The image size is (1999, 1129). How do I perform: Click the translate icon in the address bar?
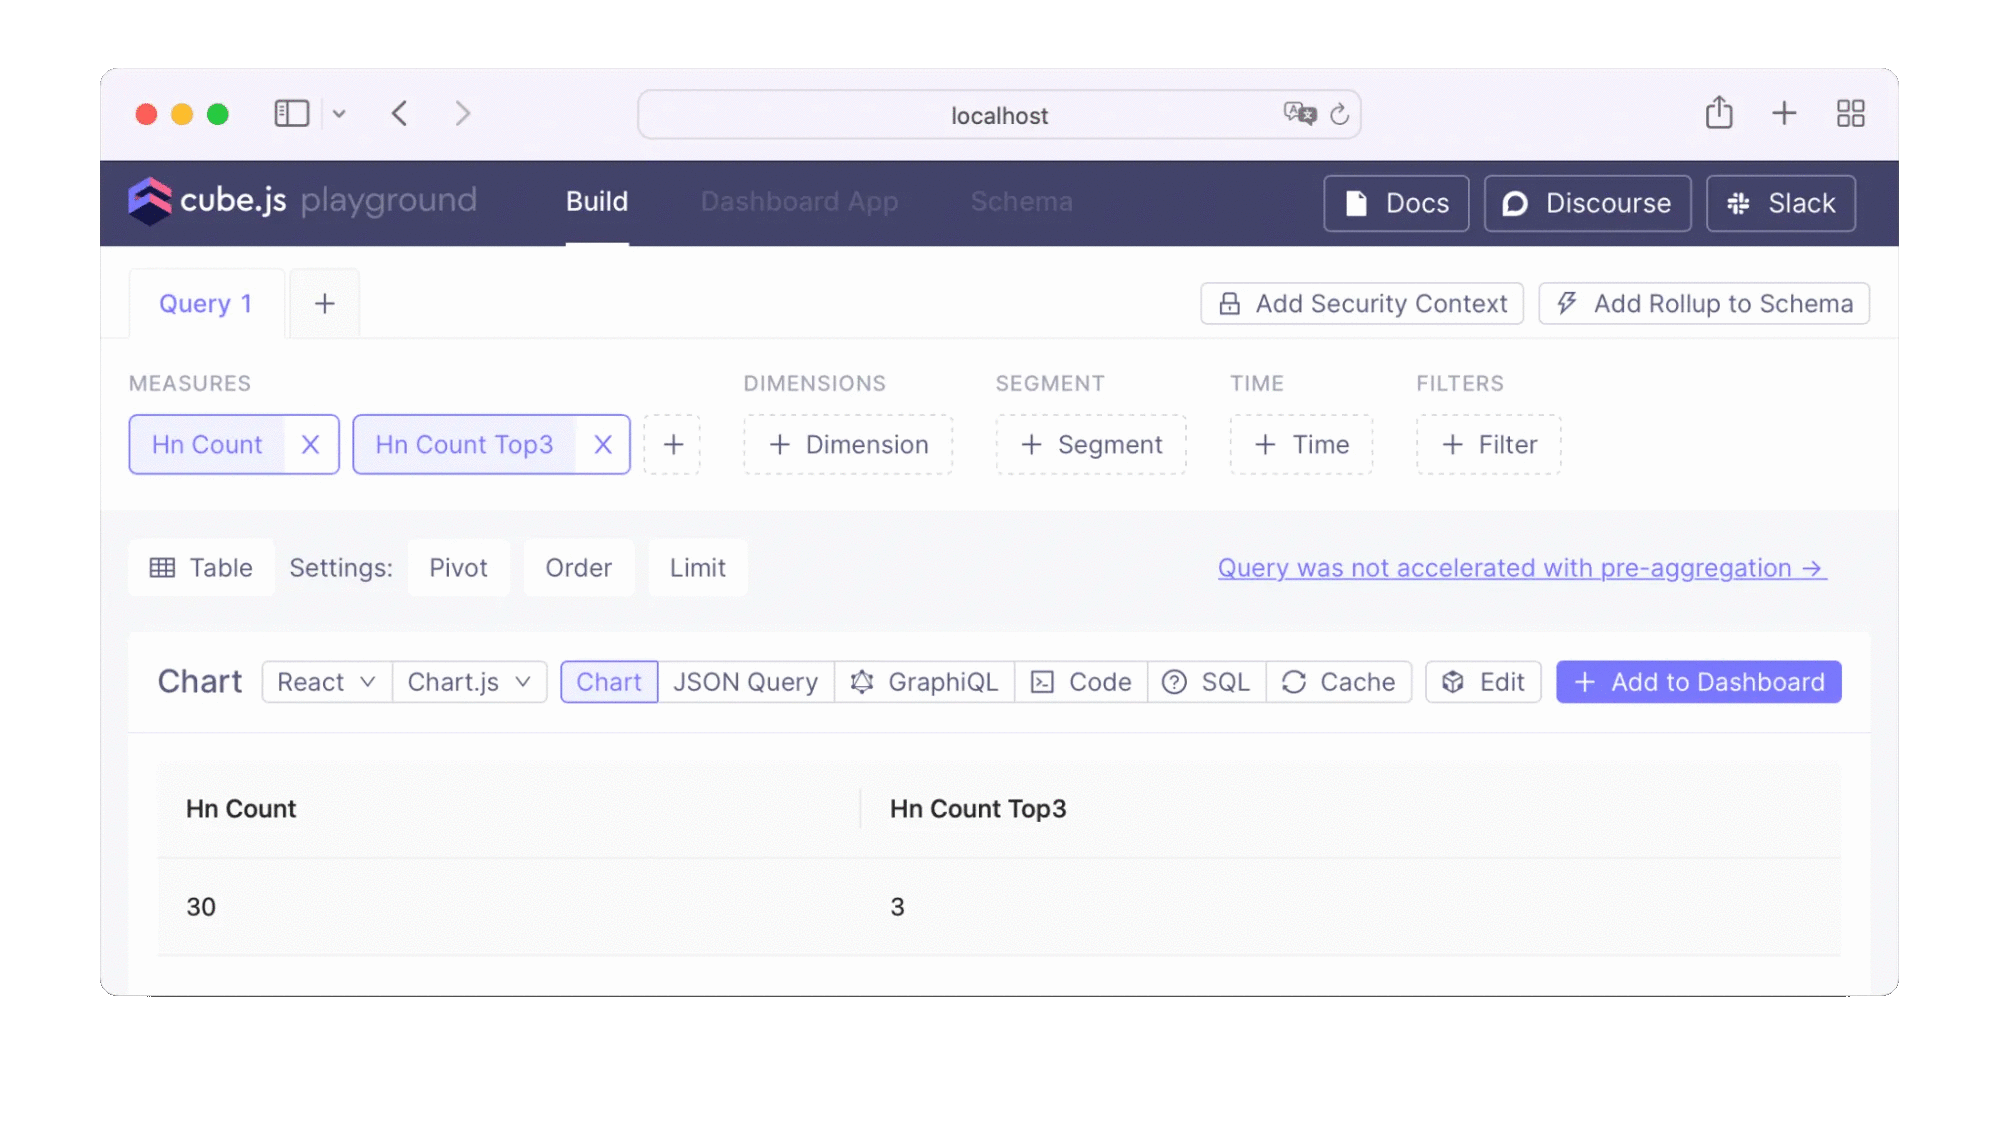(1299, 113)
